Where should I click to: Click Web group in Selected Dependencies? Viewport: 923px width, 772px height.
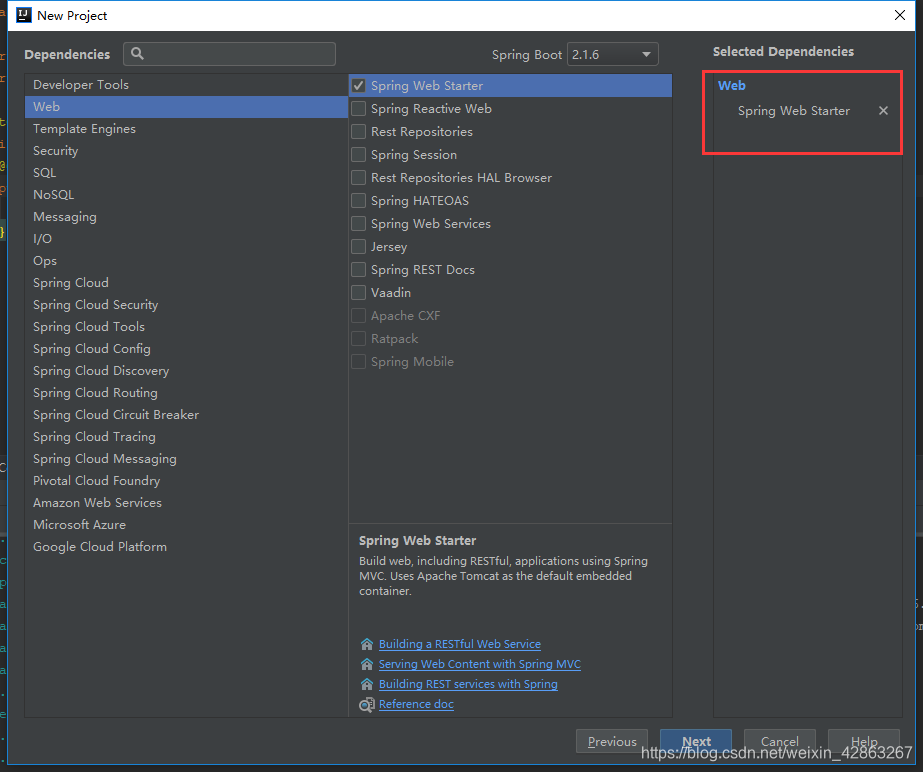732,85
